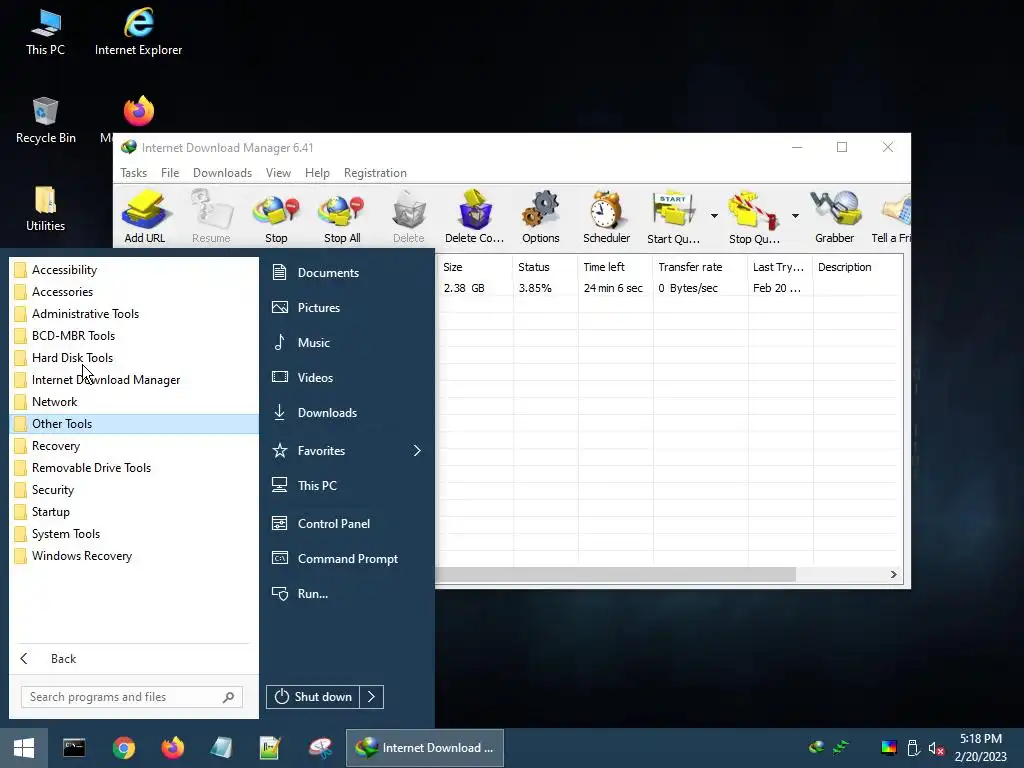Open the Startup folder
Screen dimensions: 1024x768
click(135, 512)
